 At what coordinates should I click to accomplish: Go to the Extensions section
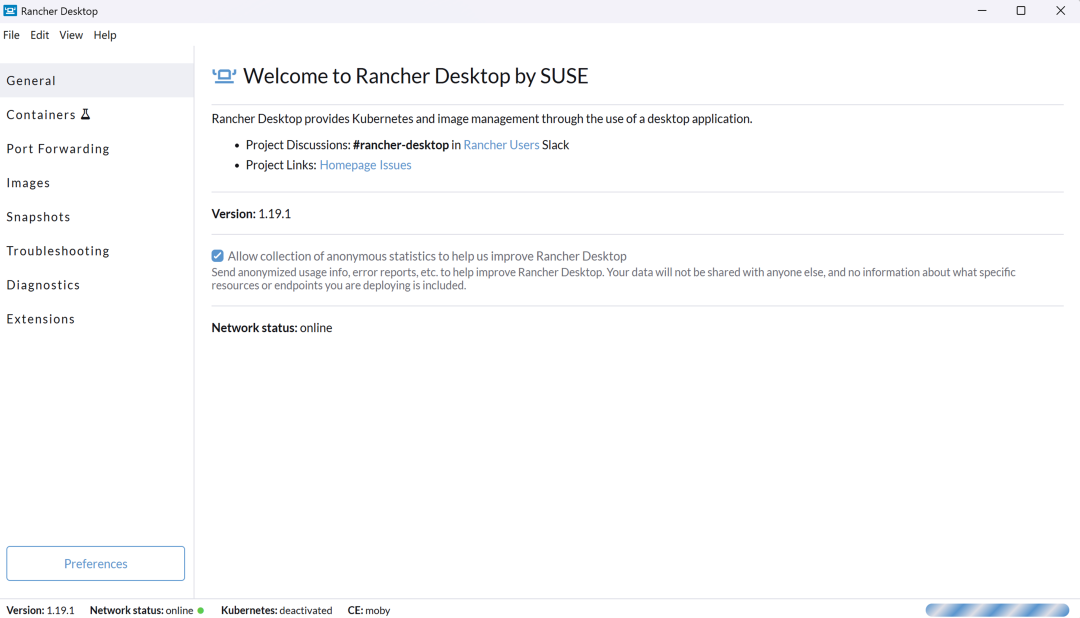pyautogui.click(x=96, y=319)
